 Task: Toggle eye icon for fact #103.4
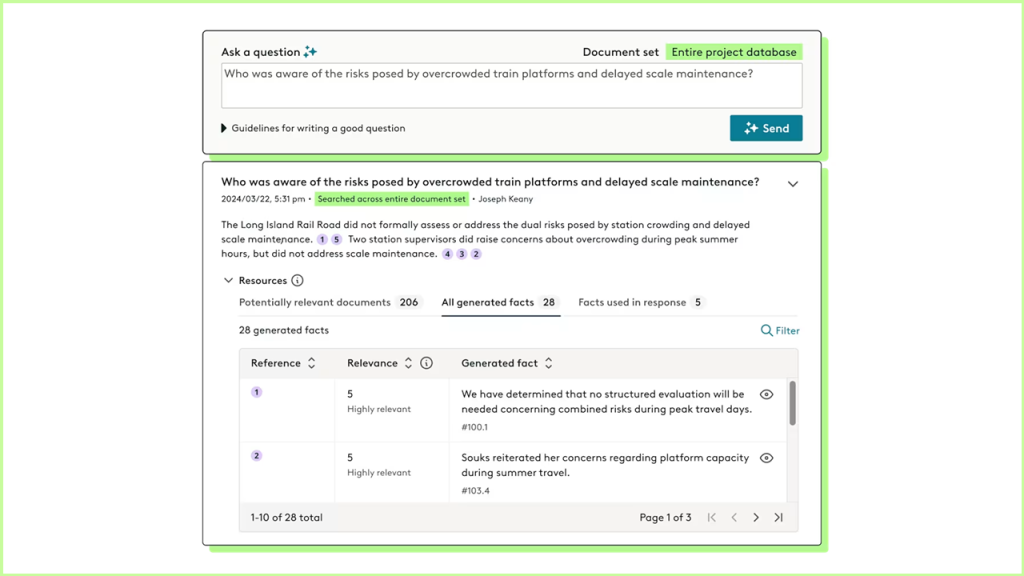click(x=766, y=458)
